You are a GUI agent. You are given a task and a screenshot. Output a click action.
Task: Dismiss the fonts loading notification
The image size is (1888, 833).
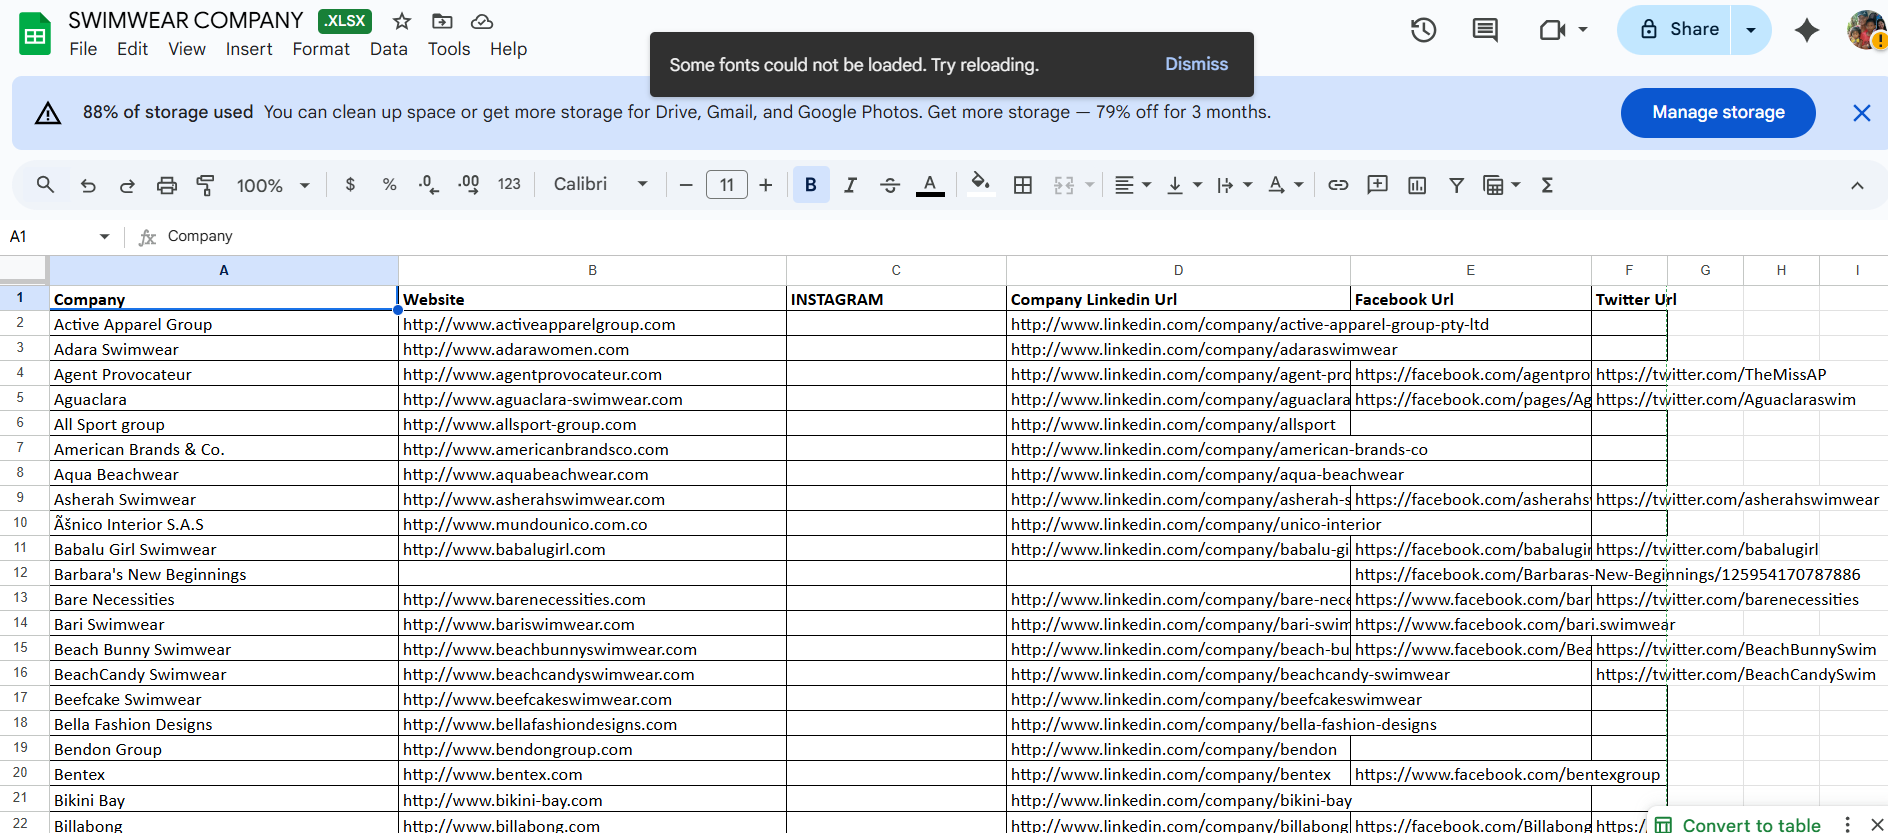[1196, 64]
